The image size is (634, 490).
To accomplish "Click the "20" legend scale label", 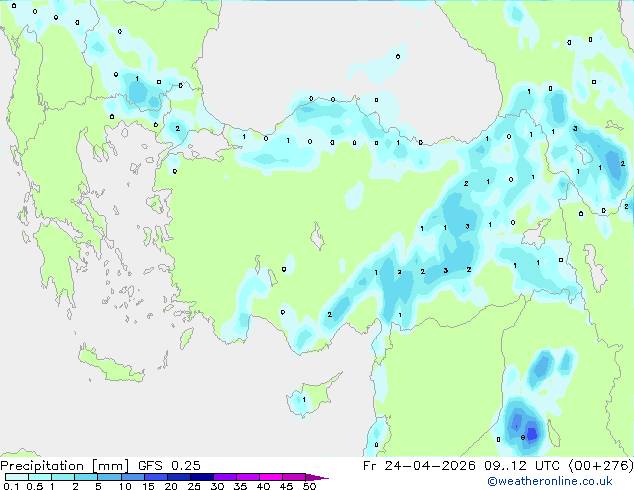I will 171,486.
